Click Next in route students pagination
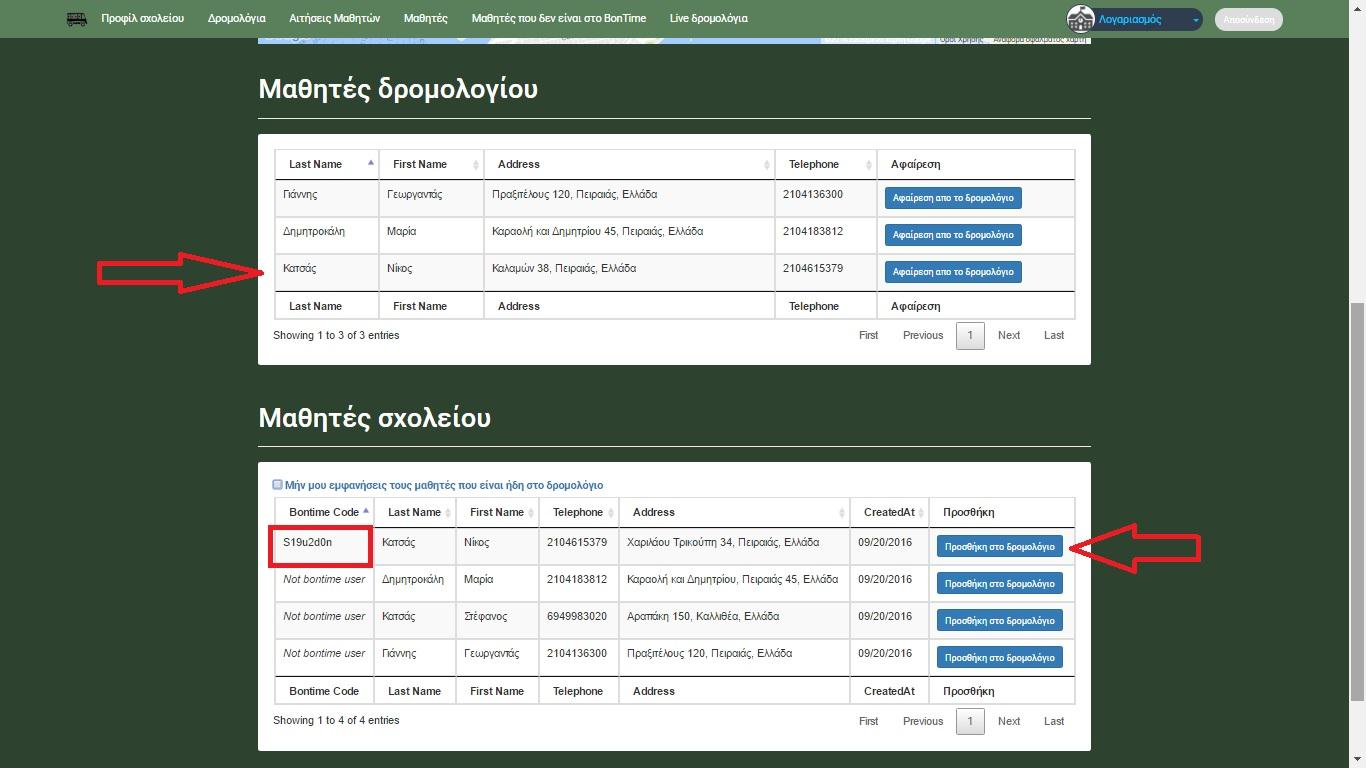This screenshot has height=768, width=1366. [1009, 335]
